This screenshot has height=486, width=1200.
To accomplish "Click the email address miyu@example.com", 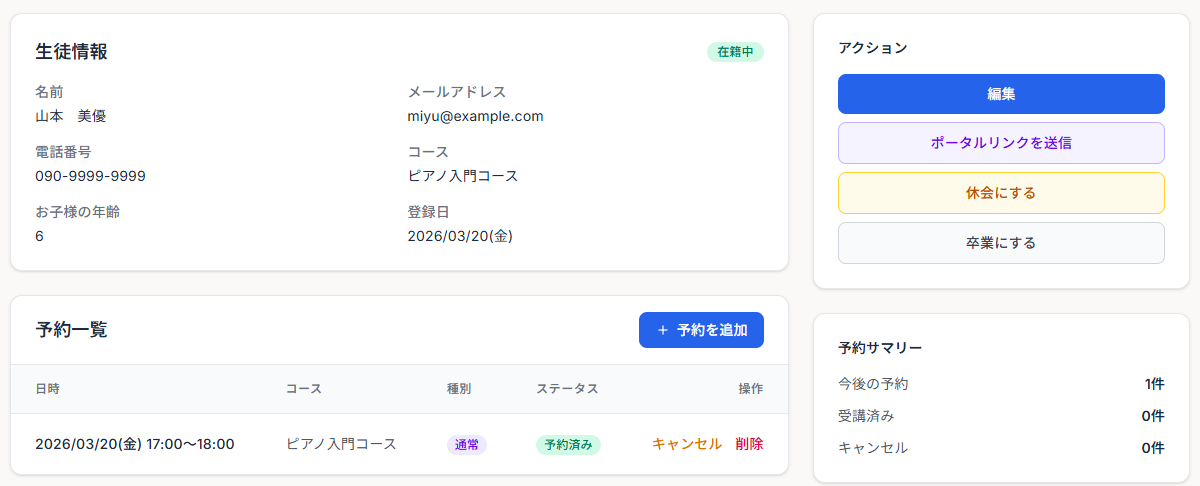I will [475, 116].
